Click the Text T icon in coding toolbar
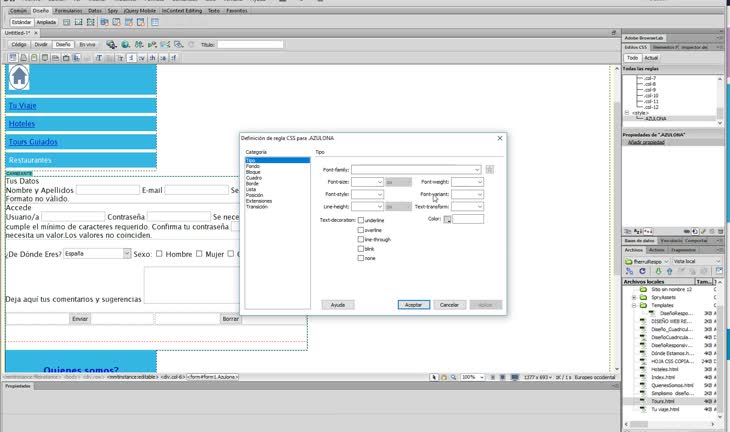Viewport: 730px width, 432px height. 99,58
